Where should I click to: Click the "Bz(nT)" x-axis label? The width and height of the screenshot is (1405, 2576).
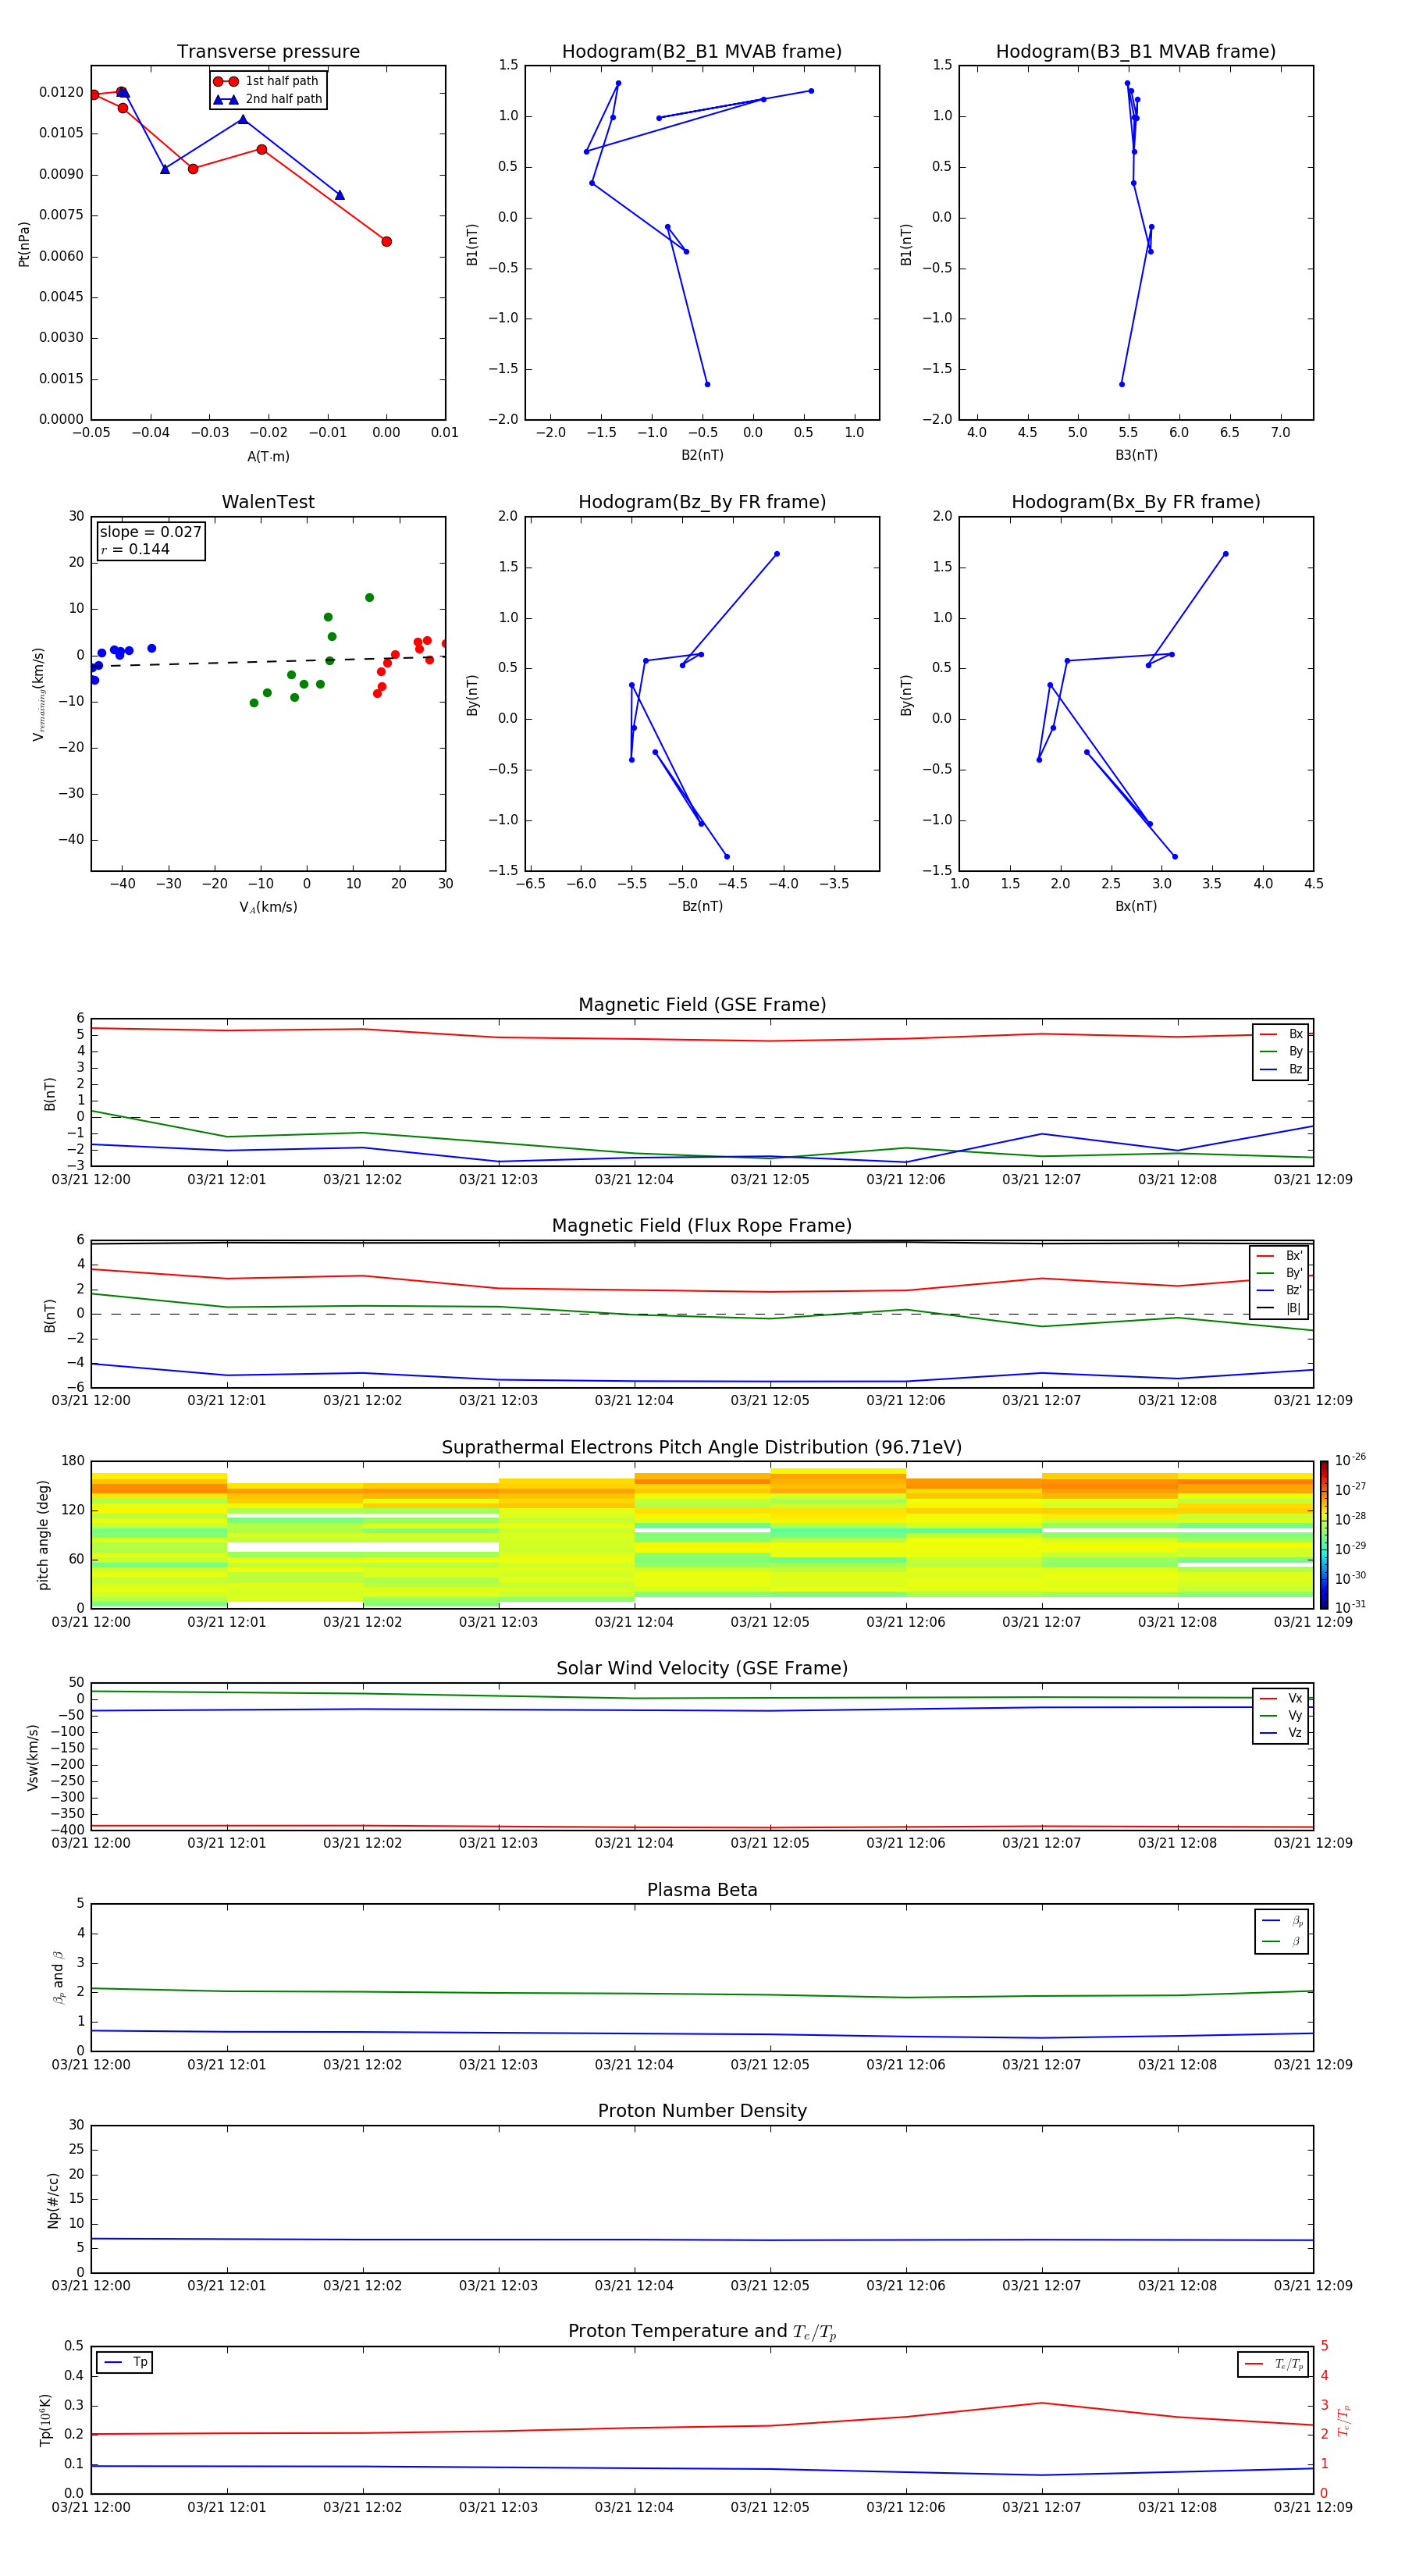point(702,906)
